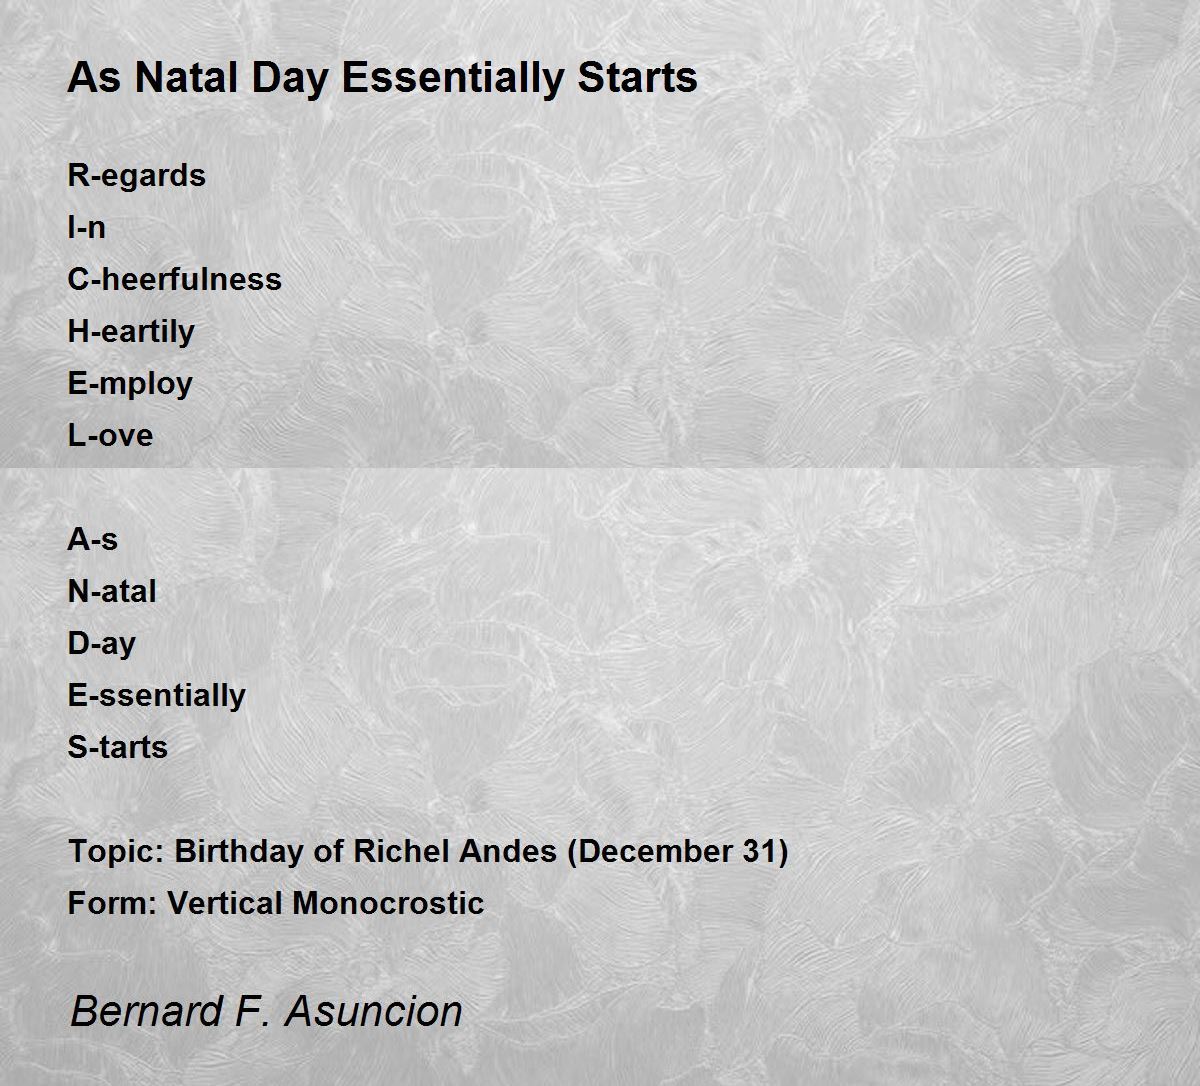Screen dimensions: 1200x1086
Task: Click the text "Vertical Monocrostic"
Action: (325, 903)
